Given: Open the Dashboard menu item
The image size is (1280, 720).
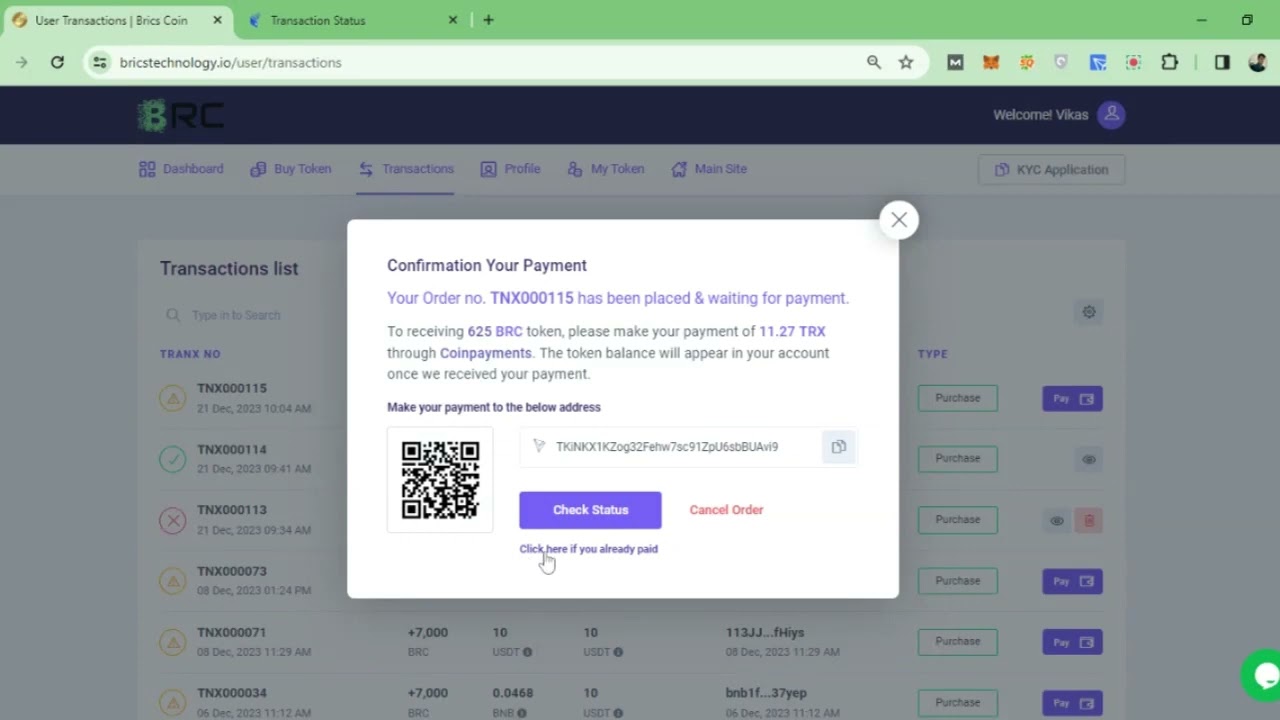Looking at the screenshot, I should (181, 169).
